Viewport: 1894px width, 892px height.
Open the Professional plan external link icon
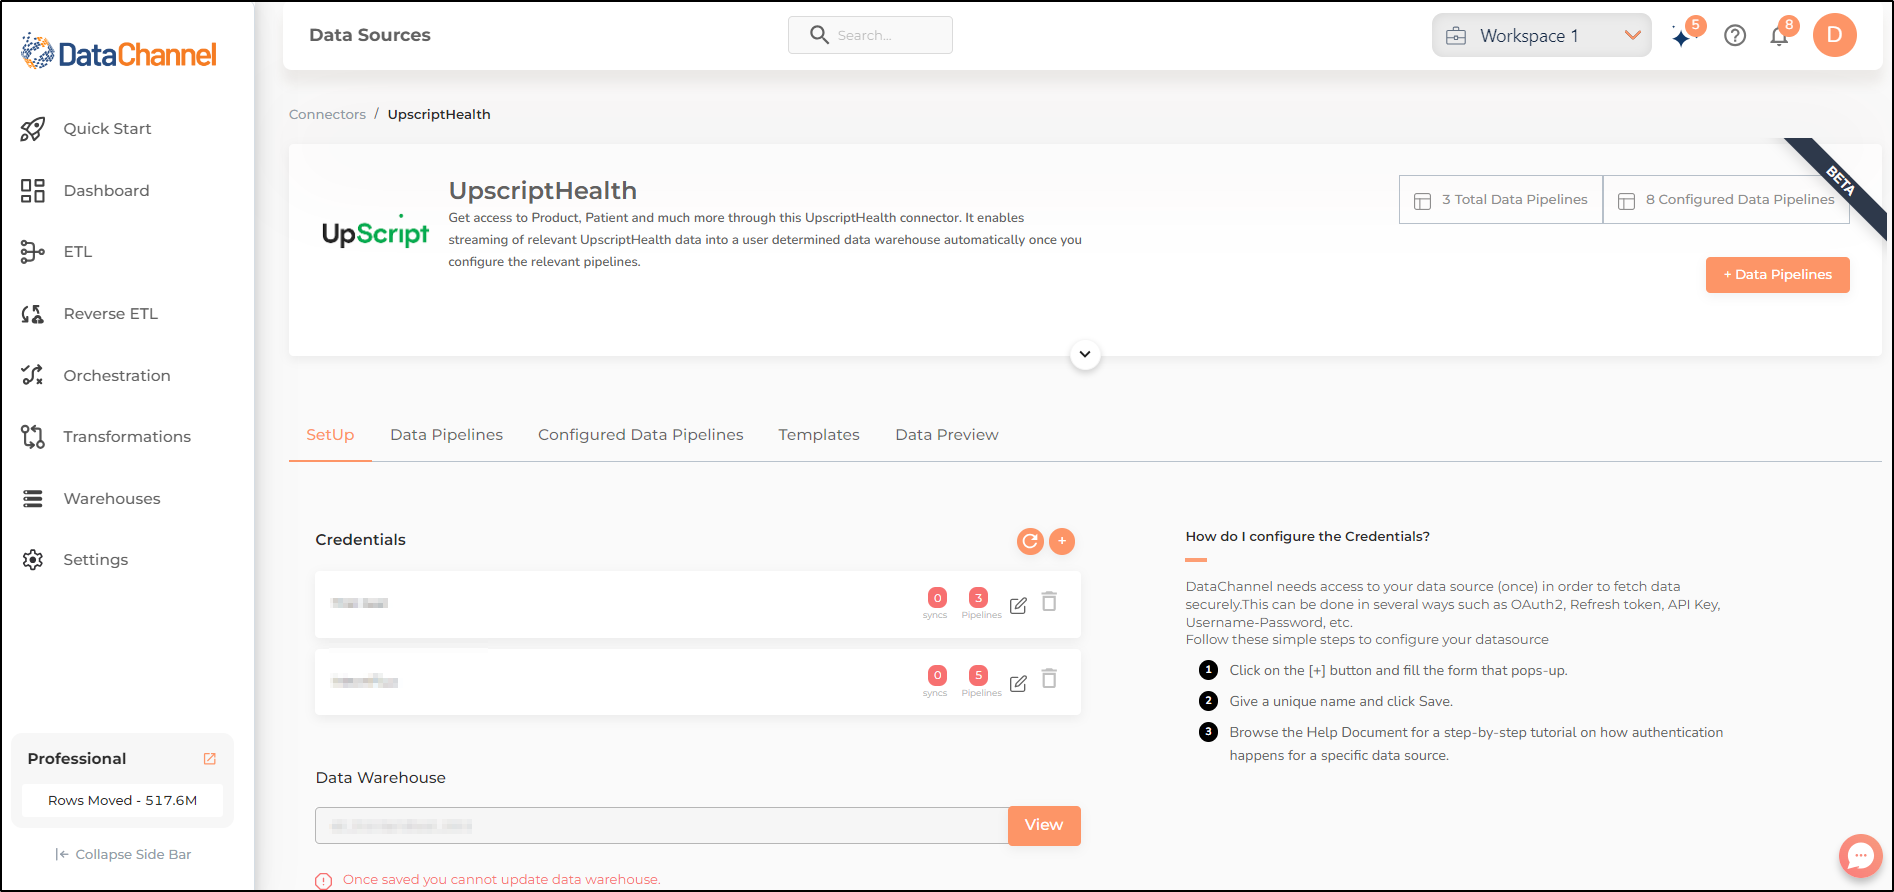pos(210,759)
